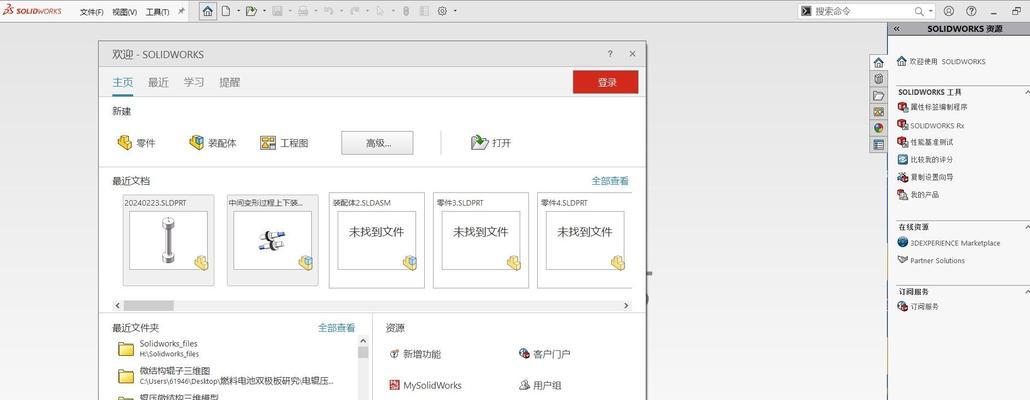Open 属性标签编制程序 tool

point(932,107)
